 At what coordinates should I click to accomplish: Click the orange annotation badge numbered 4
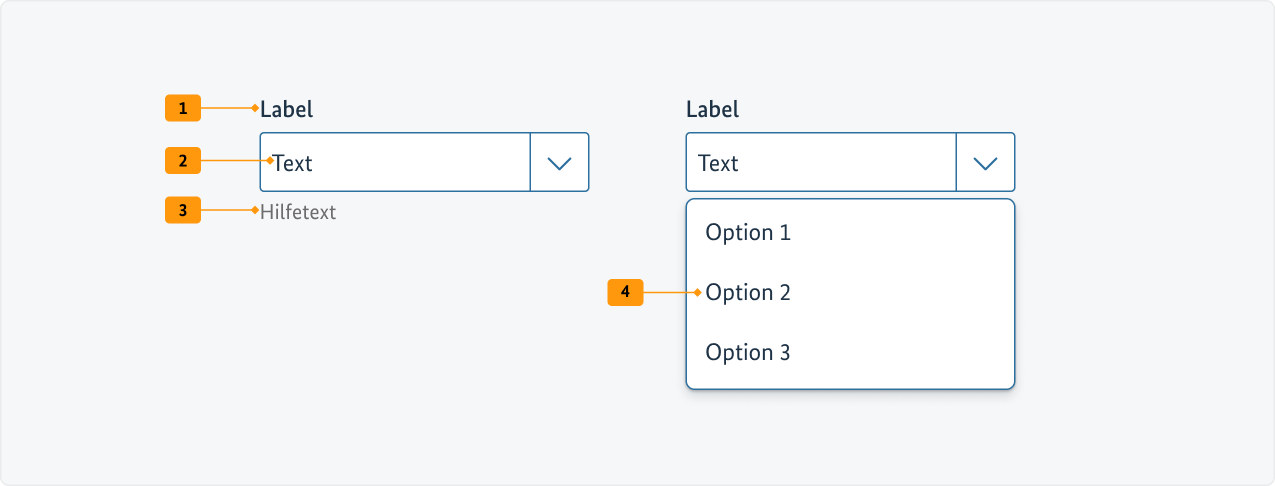(625, 292)
